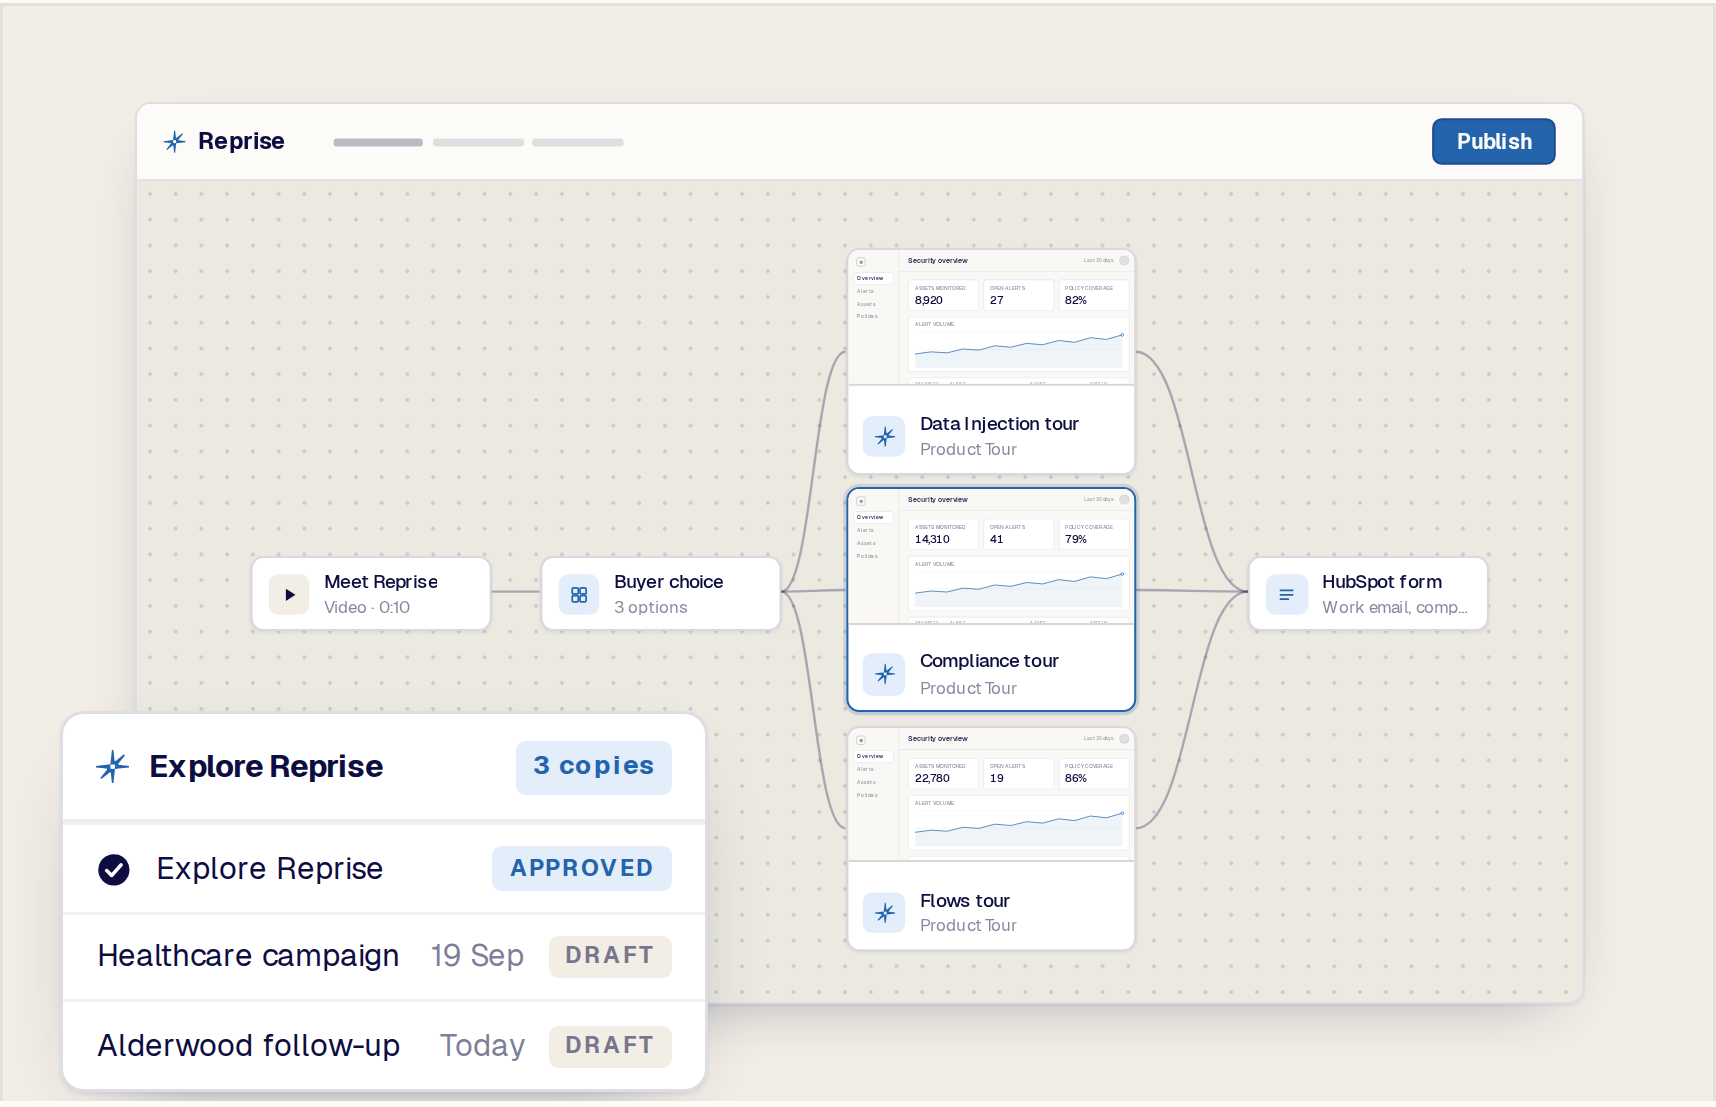Select the Explore Reprise row label

[x=270, y=868]
